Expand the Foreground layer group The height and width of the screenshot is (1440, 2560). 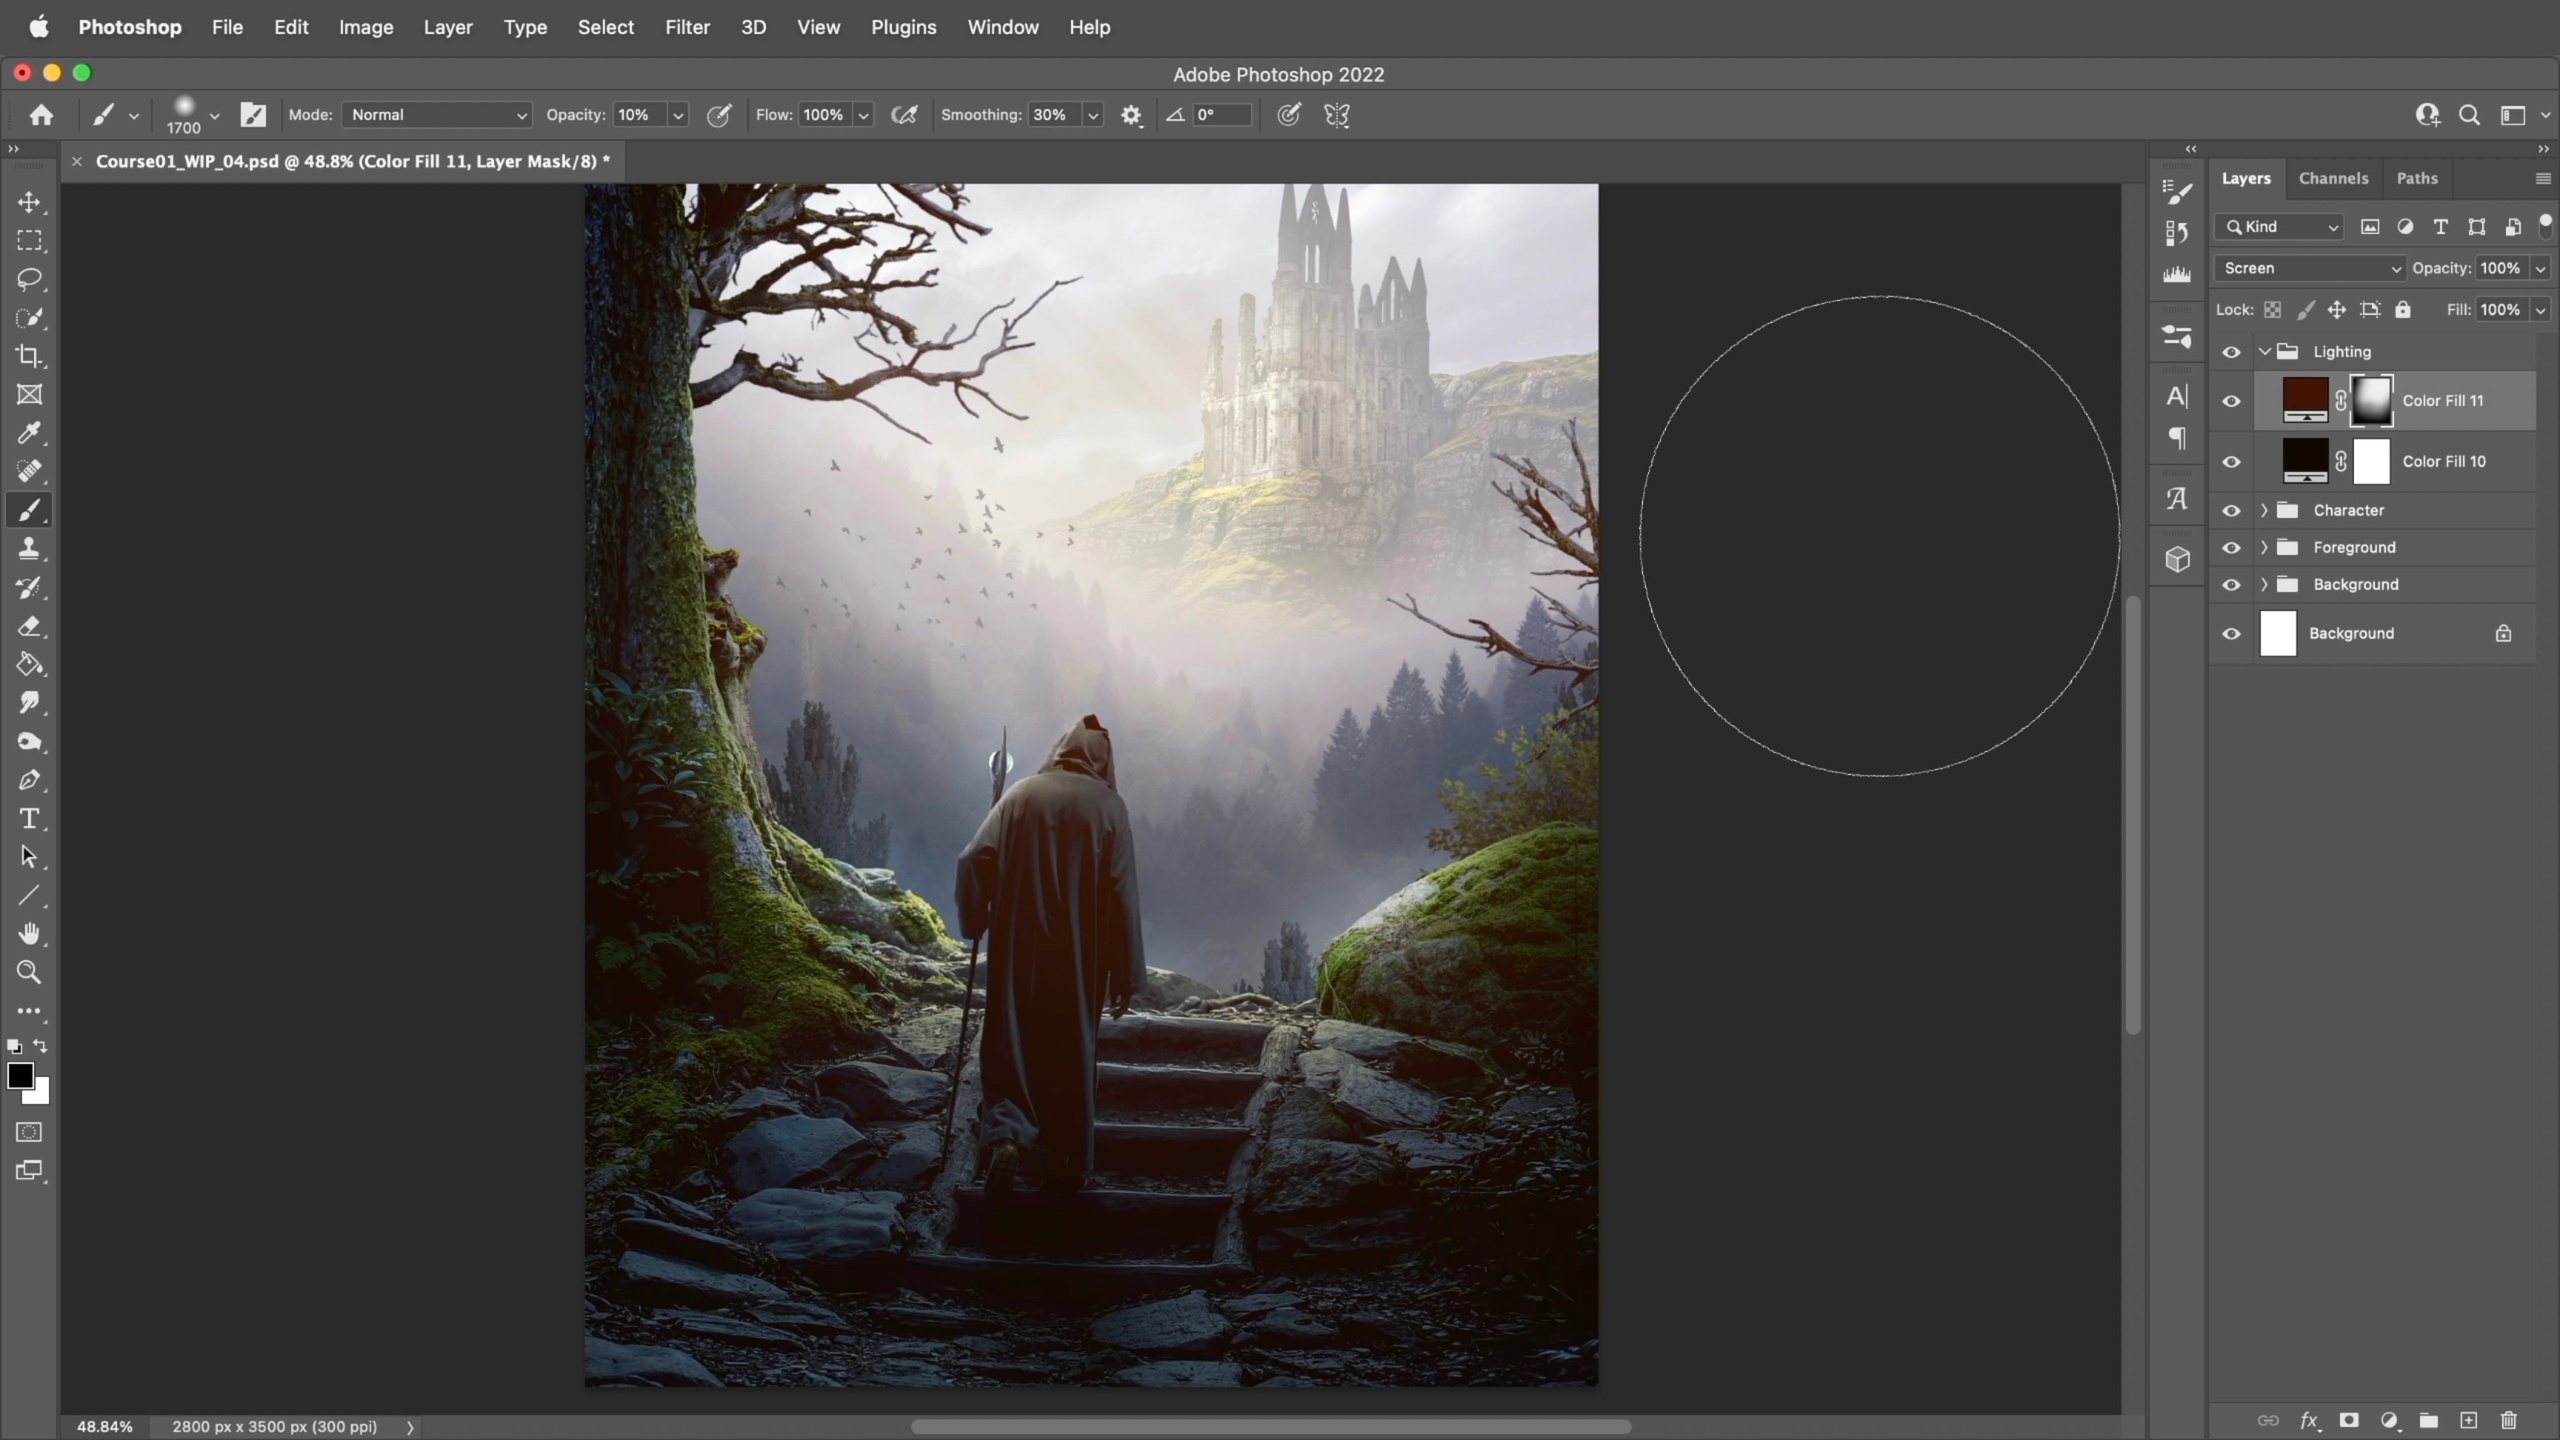point(2264,548)
